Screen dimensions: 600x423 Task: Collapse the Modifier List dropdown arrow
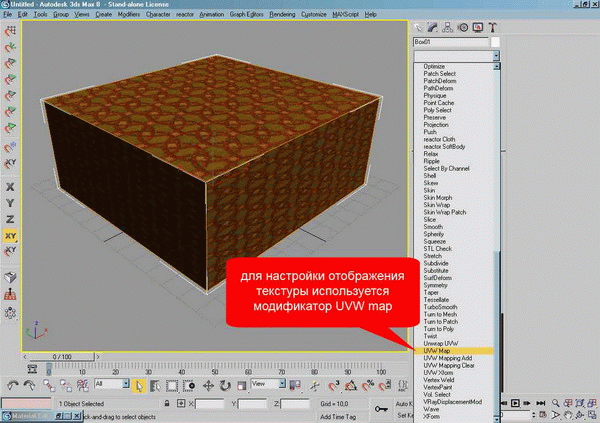pyautogui.click(x=496, y=58)
